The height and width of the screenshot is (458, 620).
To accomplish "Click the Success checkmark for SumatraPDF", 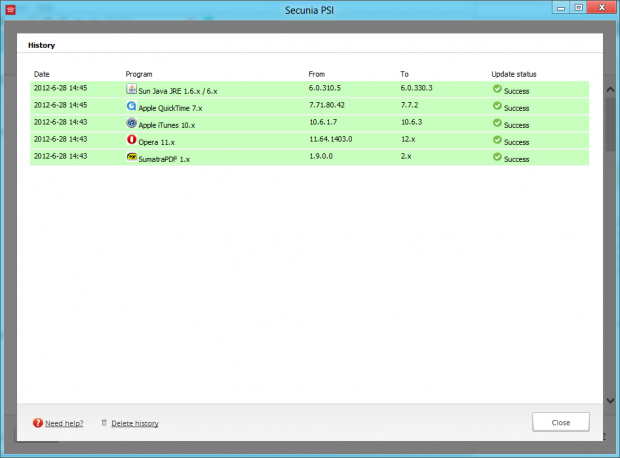I will coord(497,157).
